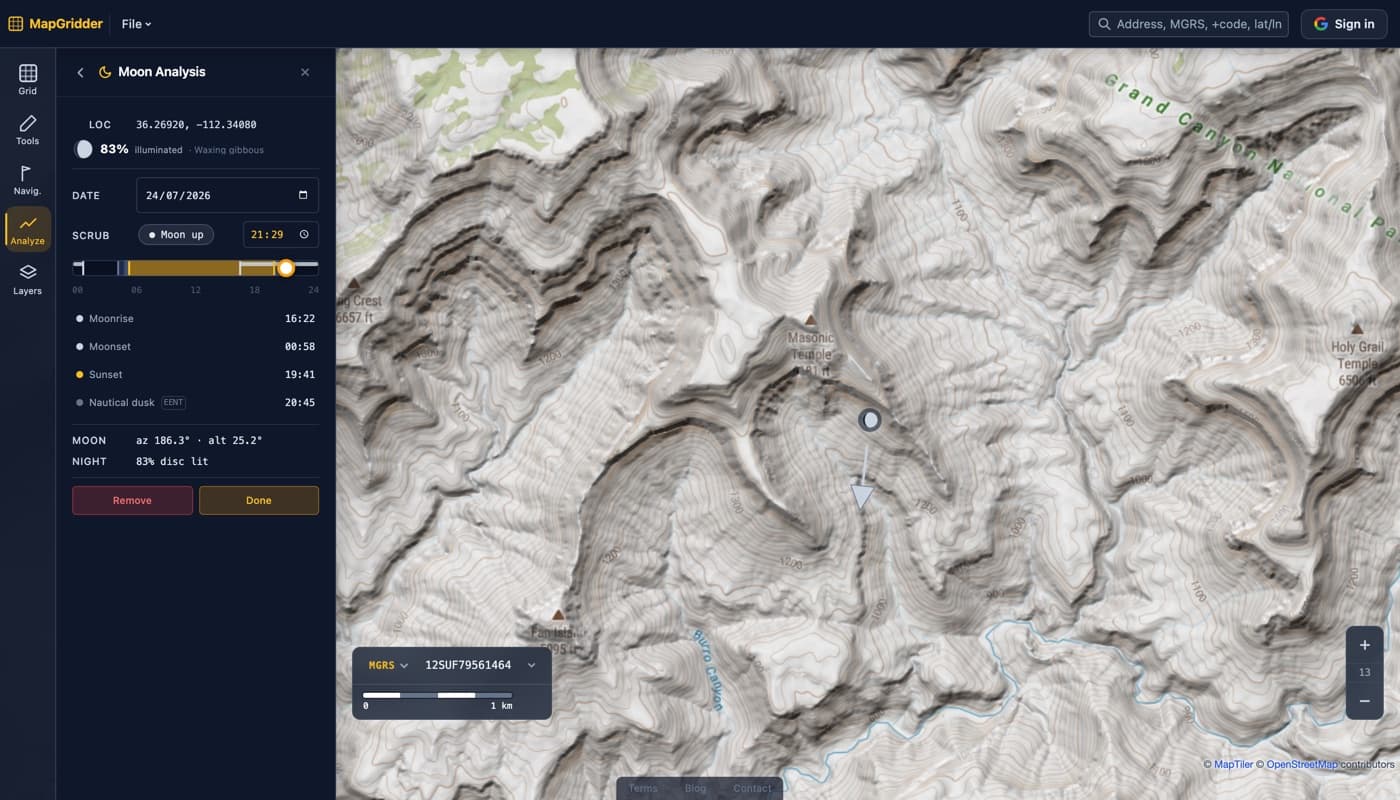The height and width of the screenshot is (800, 1400).
Task: Select the Moonset 00:58 row
Action: click(195, 346)
